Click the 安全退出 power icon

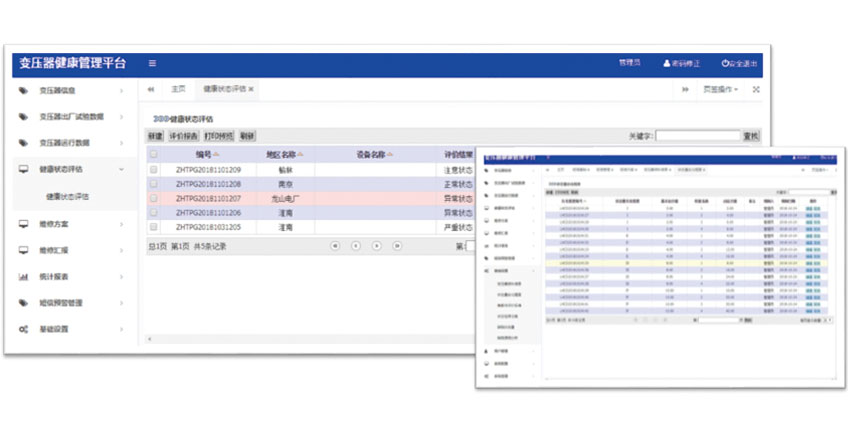tap(725, 64)
